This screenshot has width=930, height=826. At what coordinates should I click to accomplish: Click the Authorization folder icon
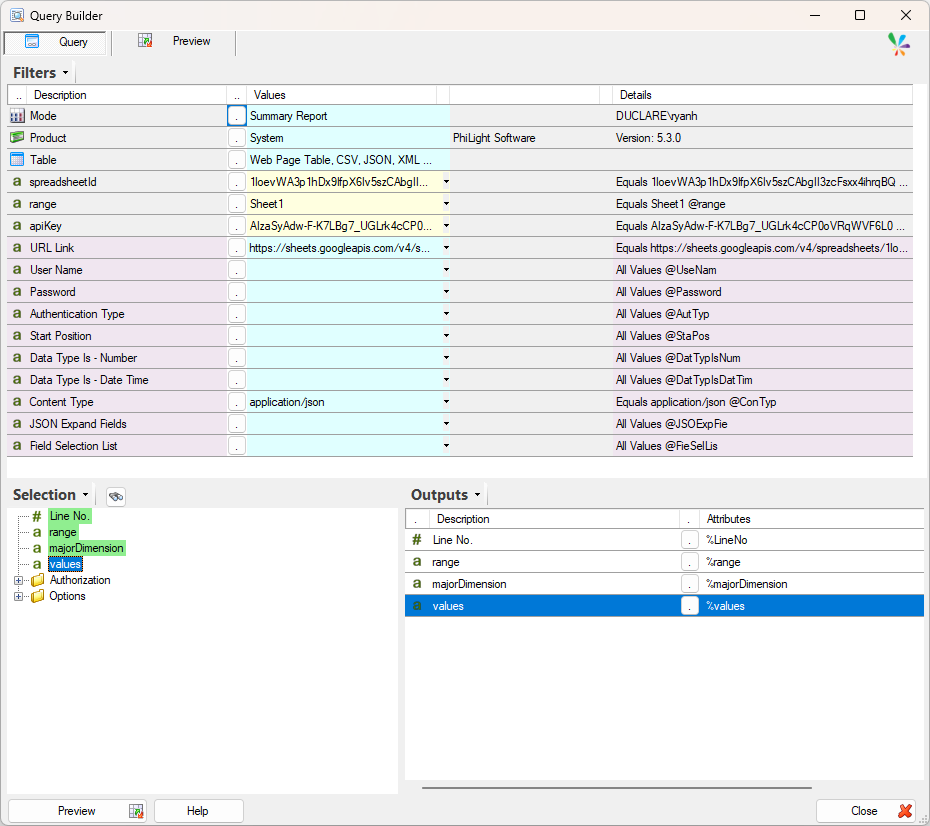(37, 580)
